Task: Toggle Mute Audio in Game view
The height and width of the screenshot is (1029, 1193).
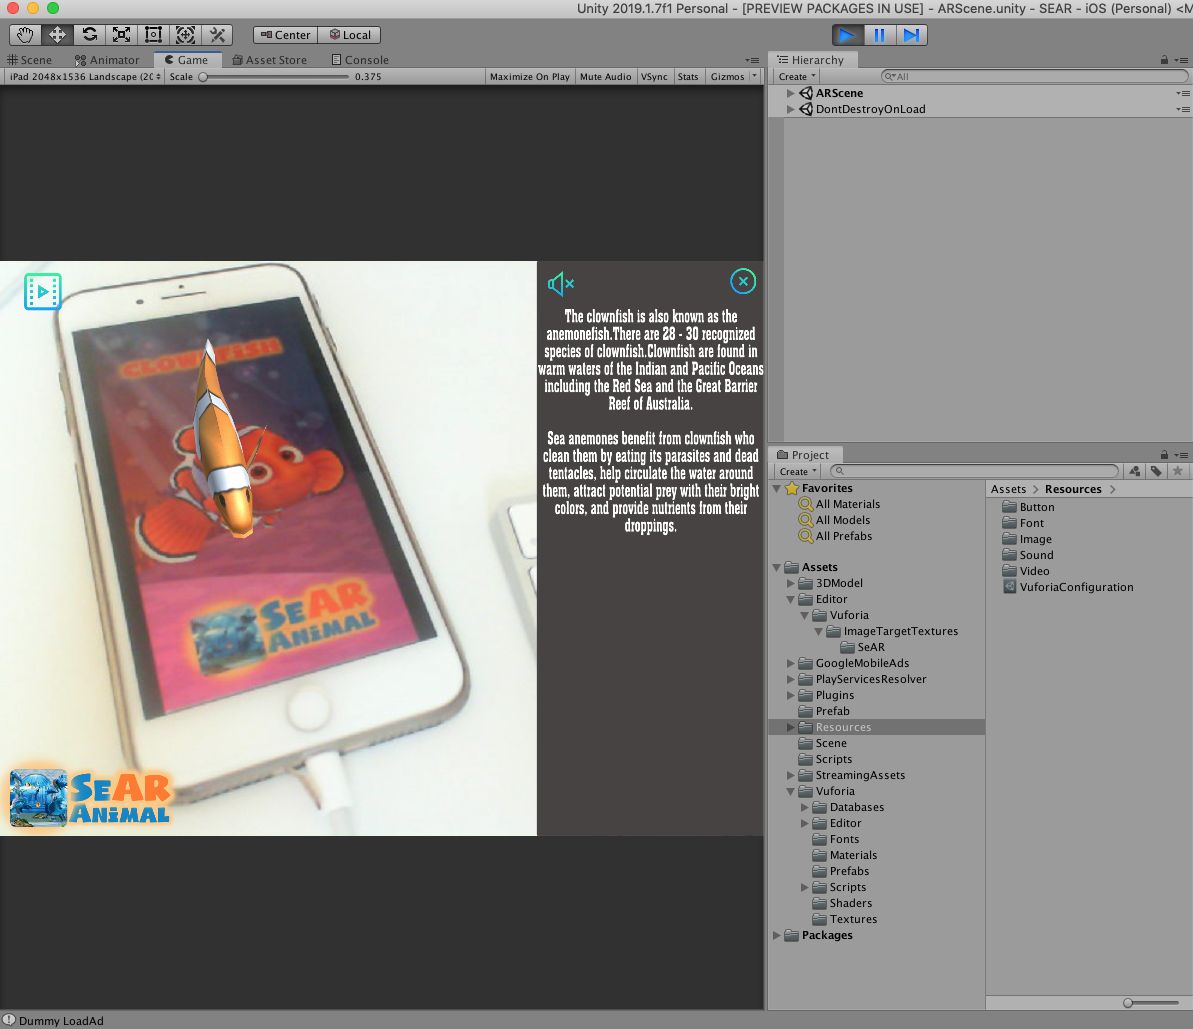Action: 605,77
